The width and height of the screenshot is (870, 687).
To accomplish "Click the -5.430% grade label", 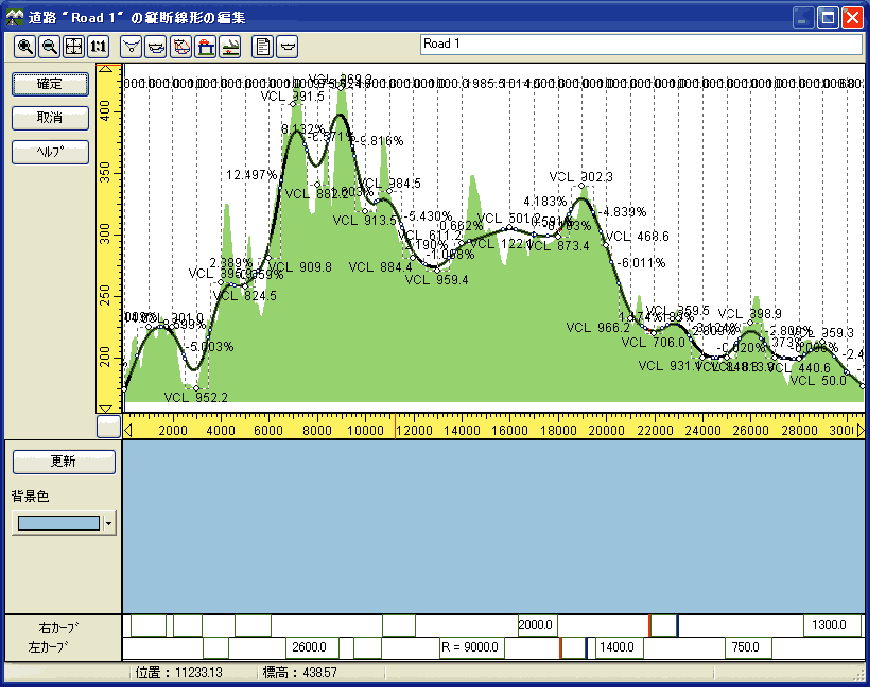I will 428,216.
